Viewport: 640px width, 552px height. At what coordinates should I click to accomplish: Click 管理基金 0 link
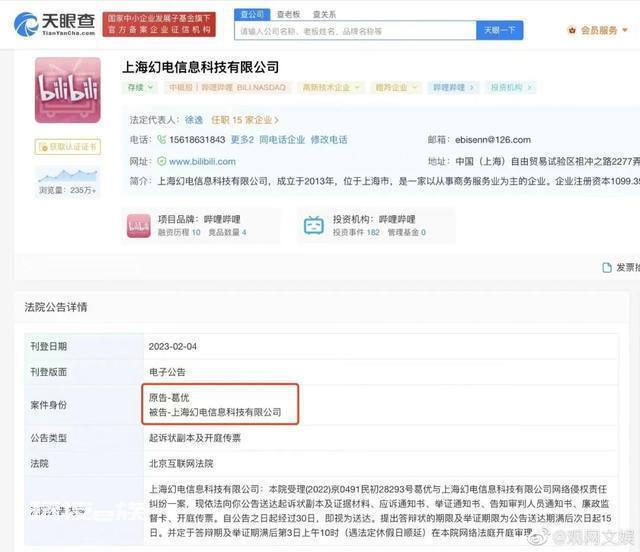407,232
